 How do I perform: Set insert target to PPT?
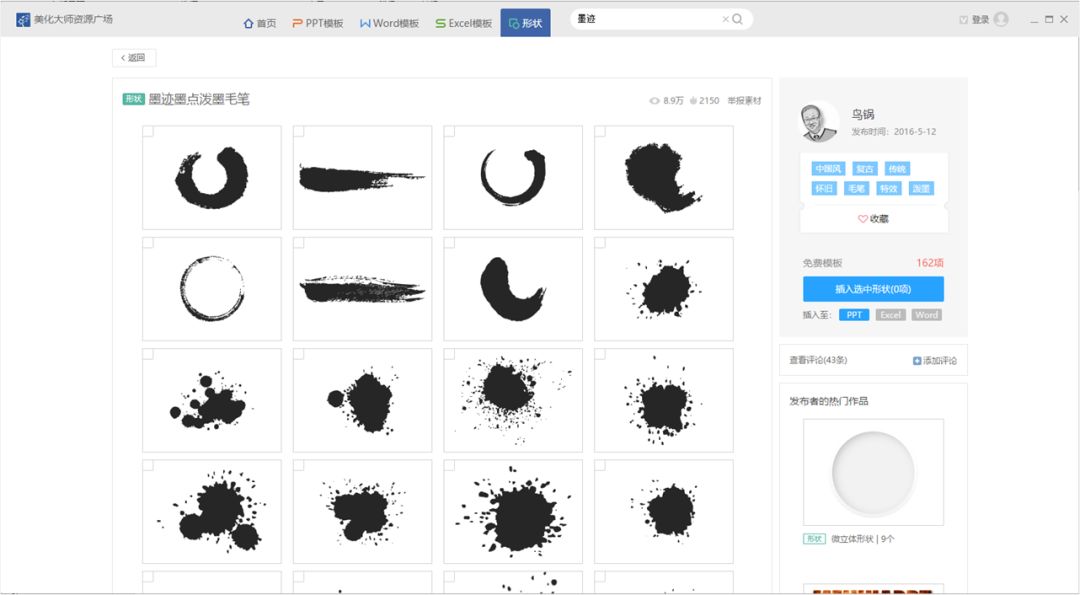tap(854, 315)
